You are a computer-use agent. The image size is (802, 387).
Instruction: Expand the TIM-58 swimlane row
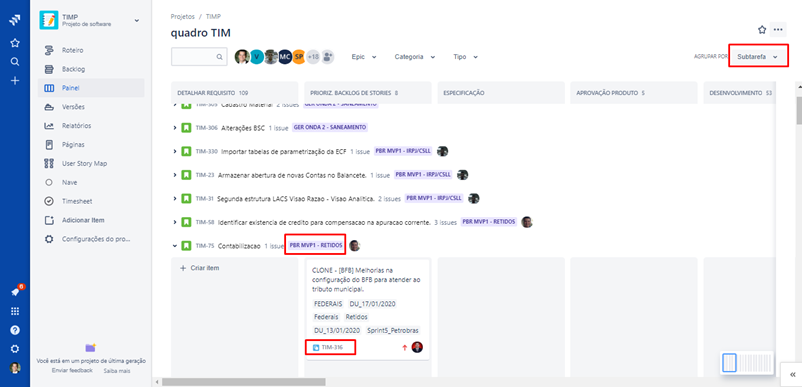click(x=175, y=222)
